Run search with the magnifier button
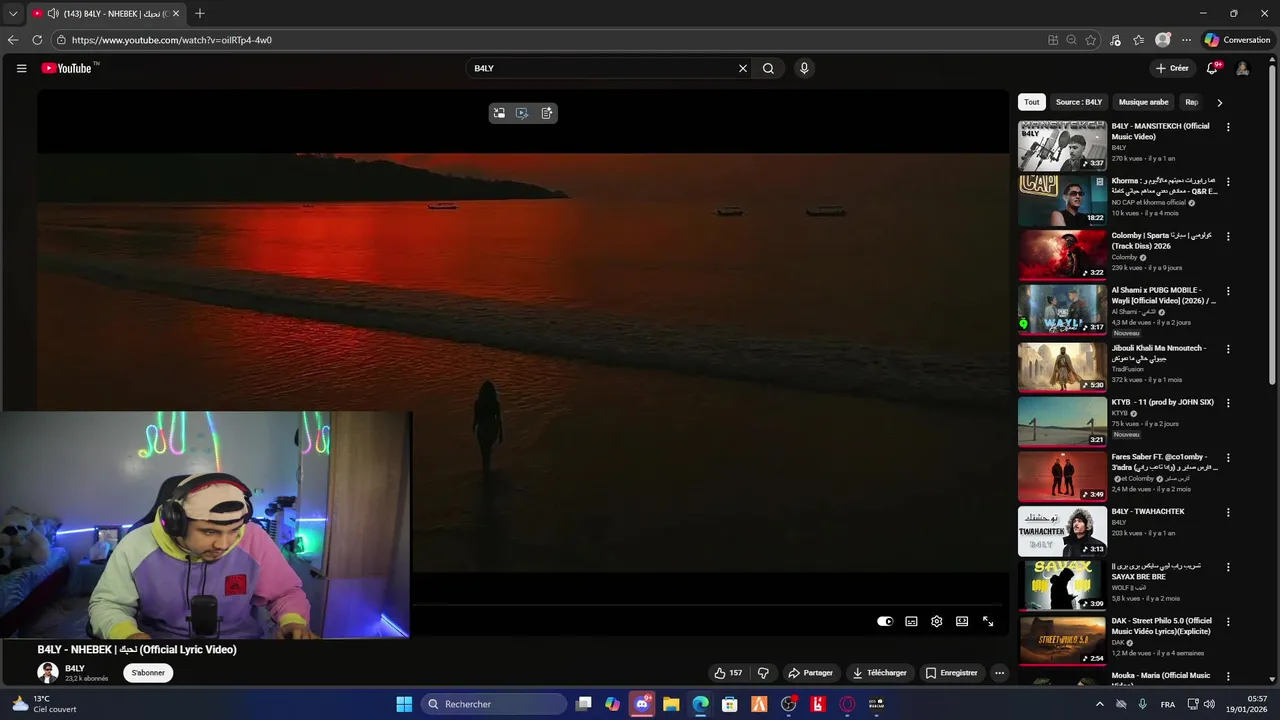The image size is (1280, 720). tap(768, 68)
